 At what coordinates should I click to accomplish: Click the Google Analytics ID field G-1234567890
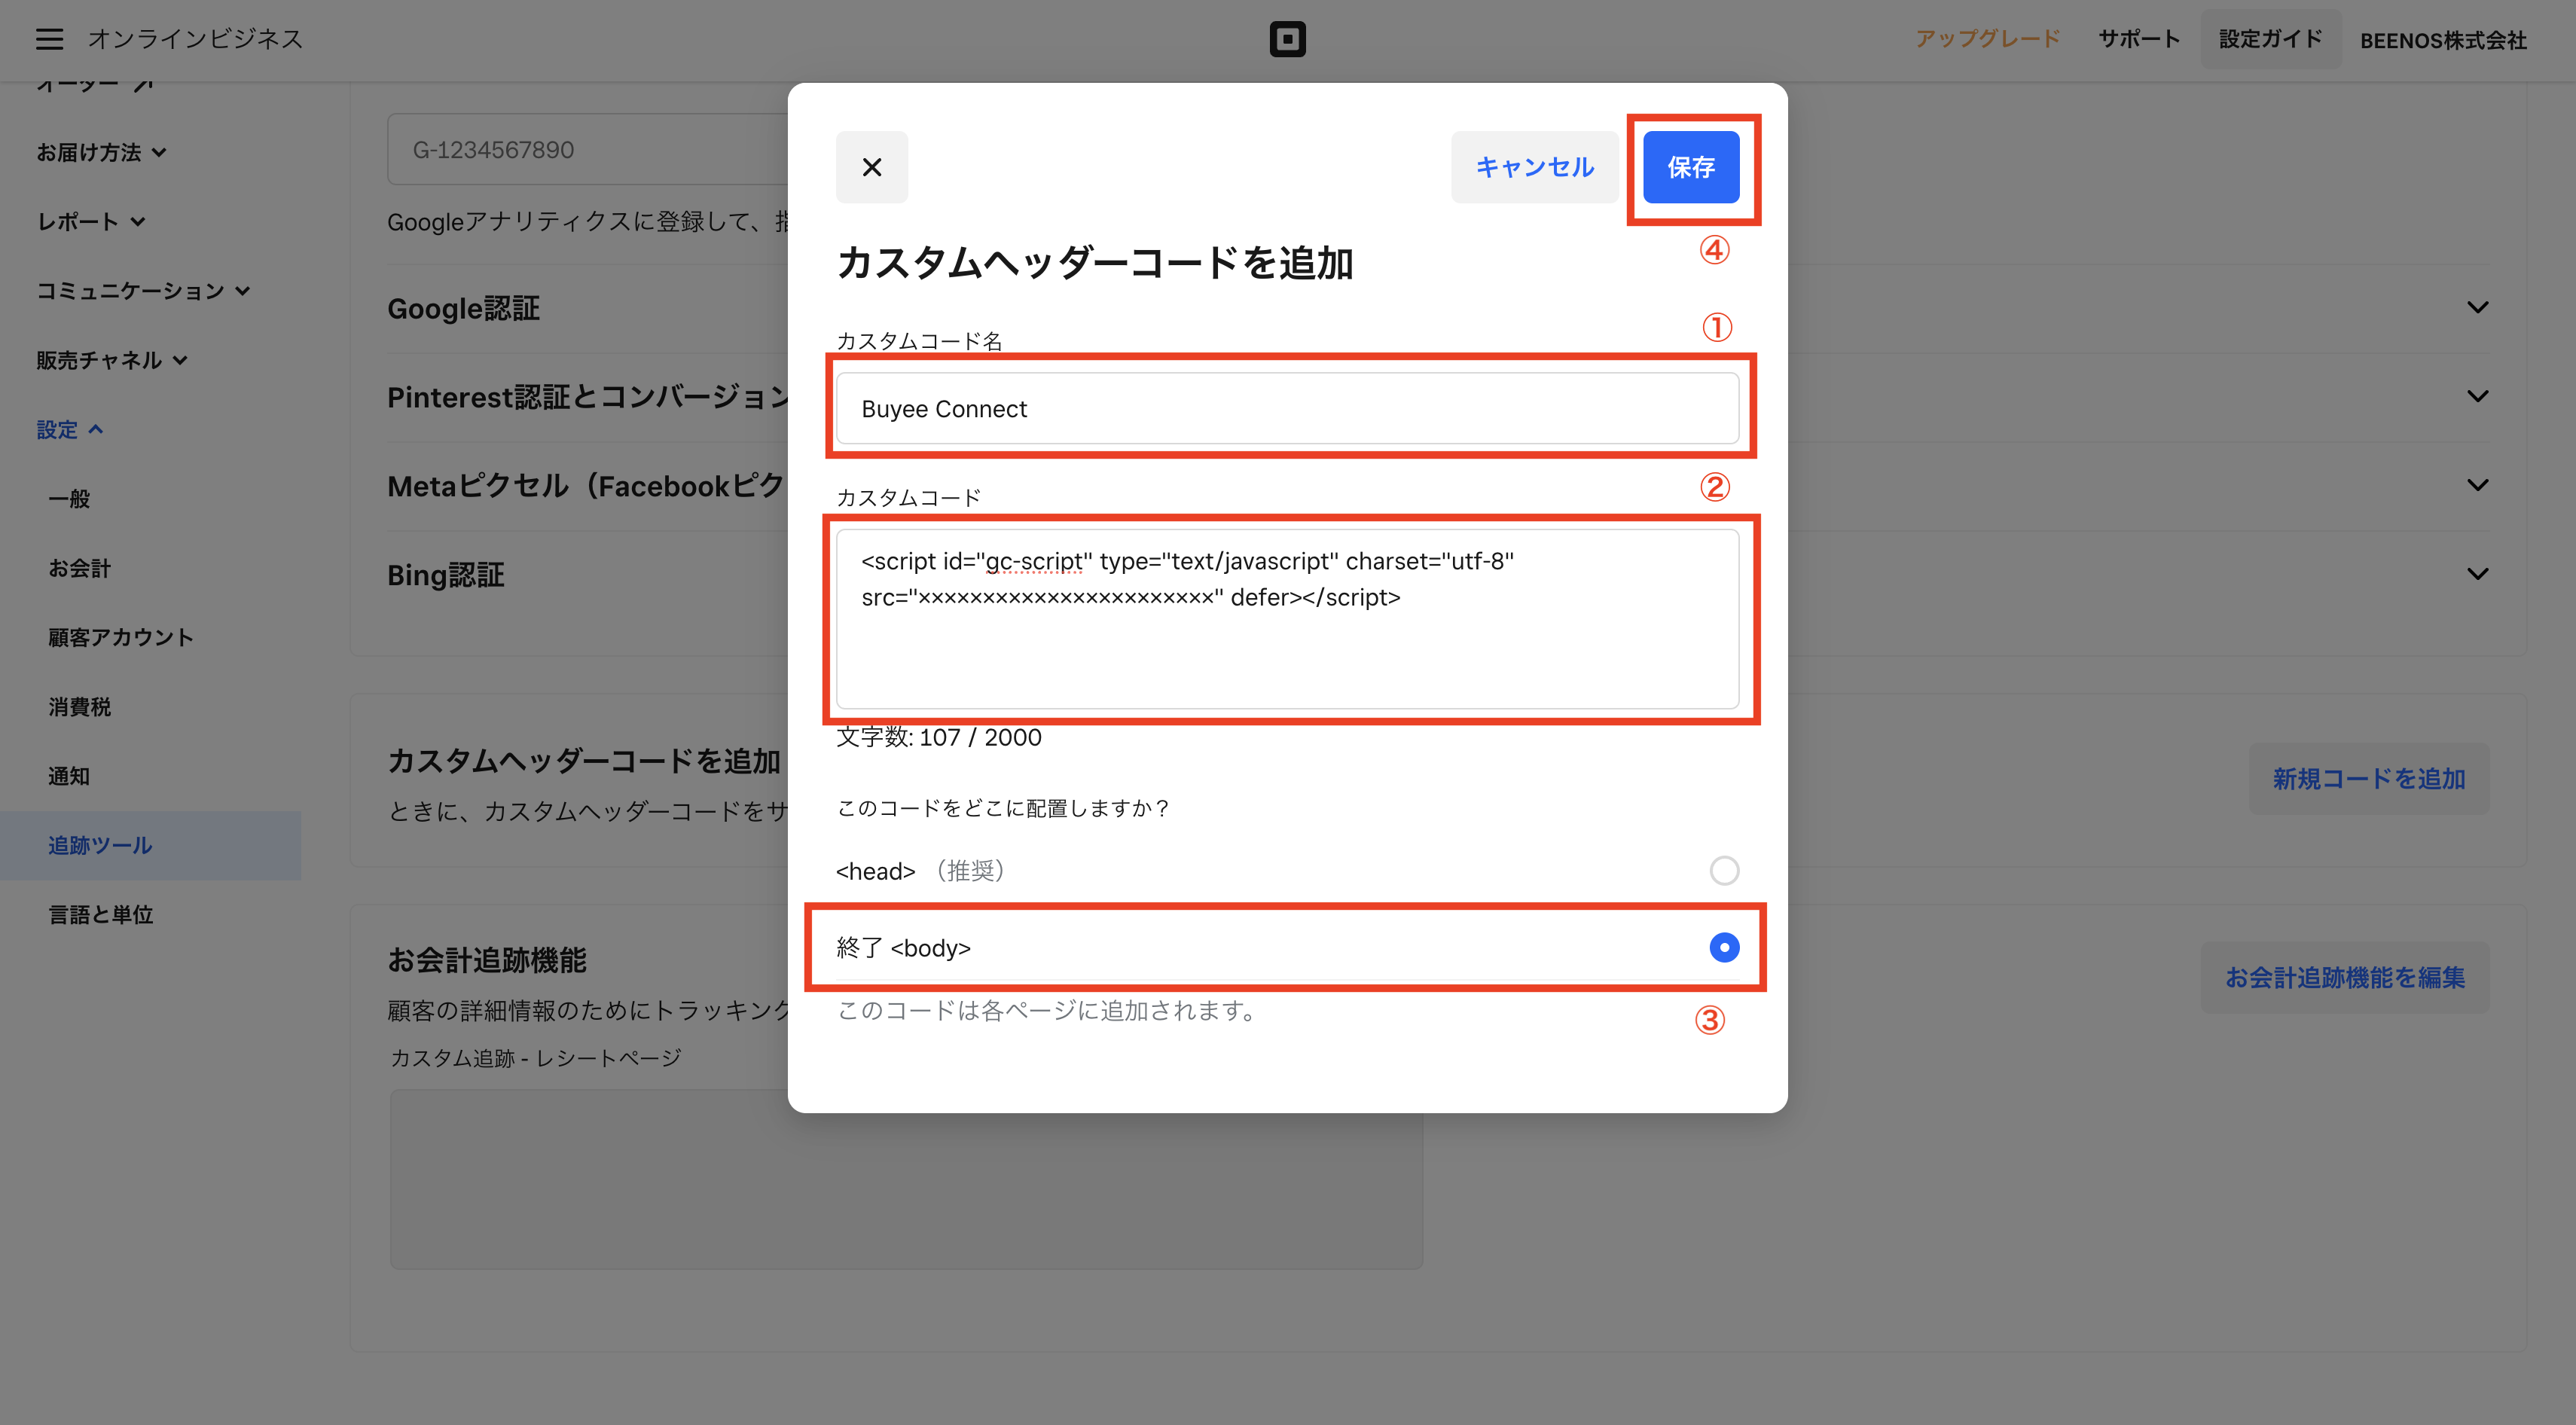click(588, 149)
